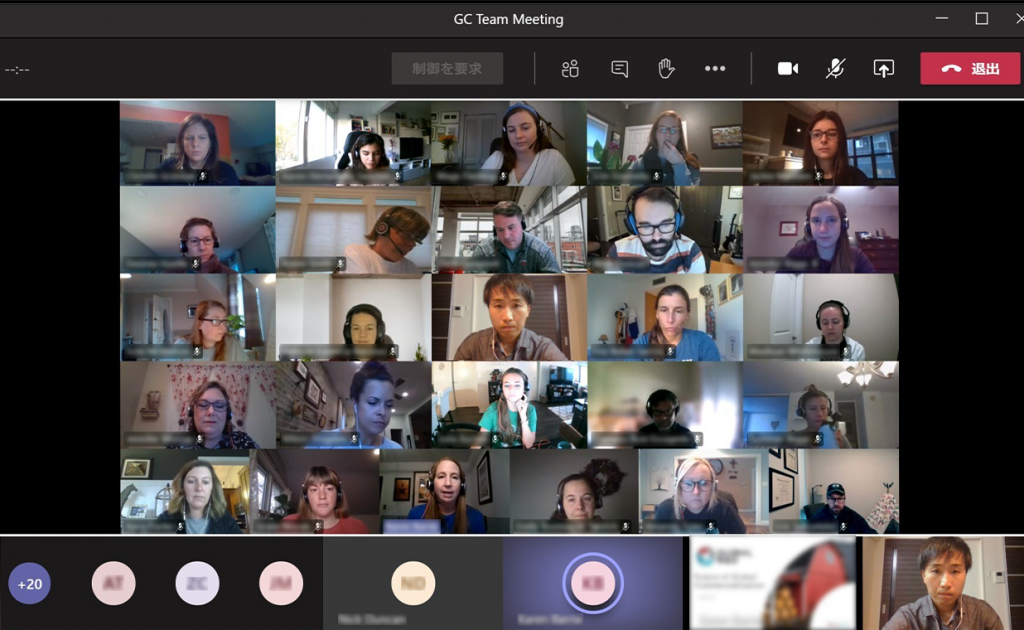Select the ZC participant avatar
The height and width of the screenshot is (630, 1024).
[x=197, y=583]
